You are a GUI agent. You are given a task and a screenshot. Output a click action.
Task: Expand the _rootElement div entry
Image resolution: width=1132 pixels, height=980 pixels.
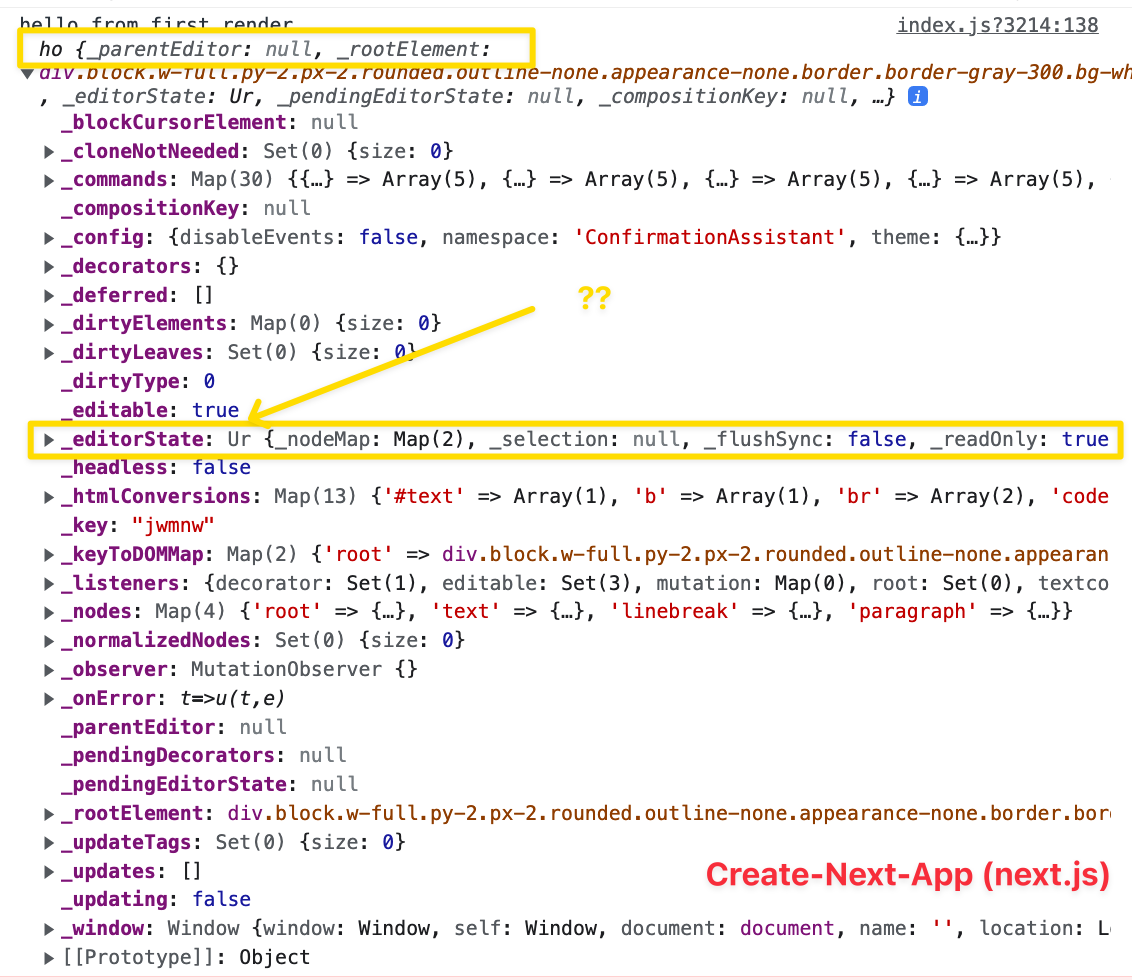point(48,814)
